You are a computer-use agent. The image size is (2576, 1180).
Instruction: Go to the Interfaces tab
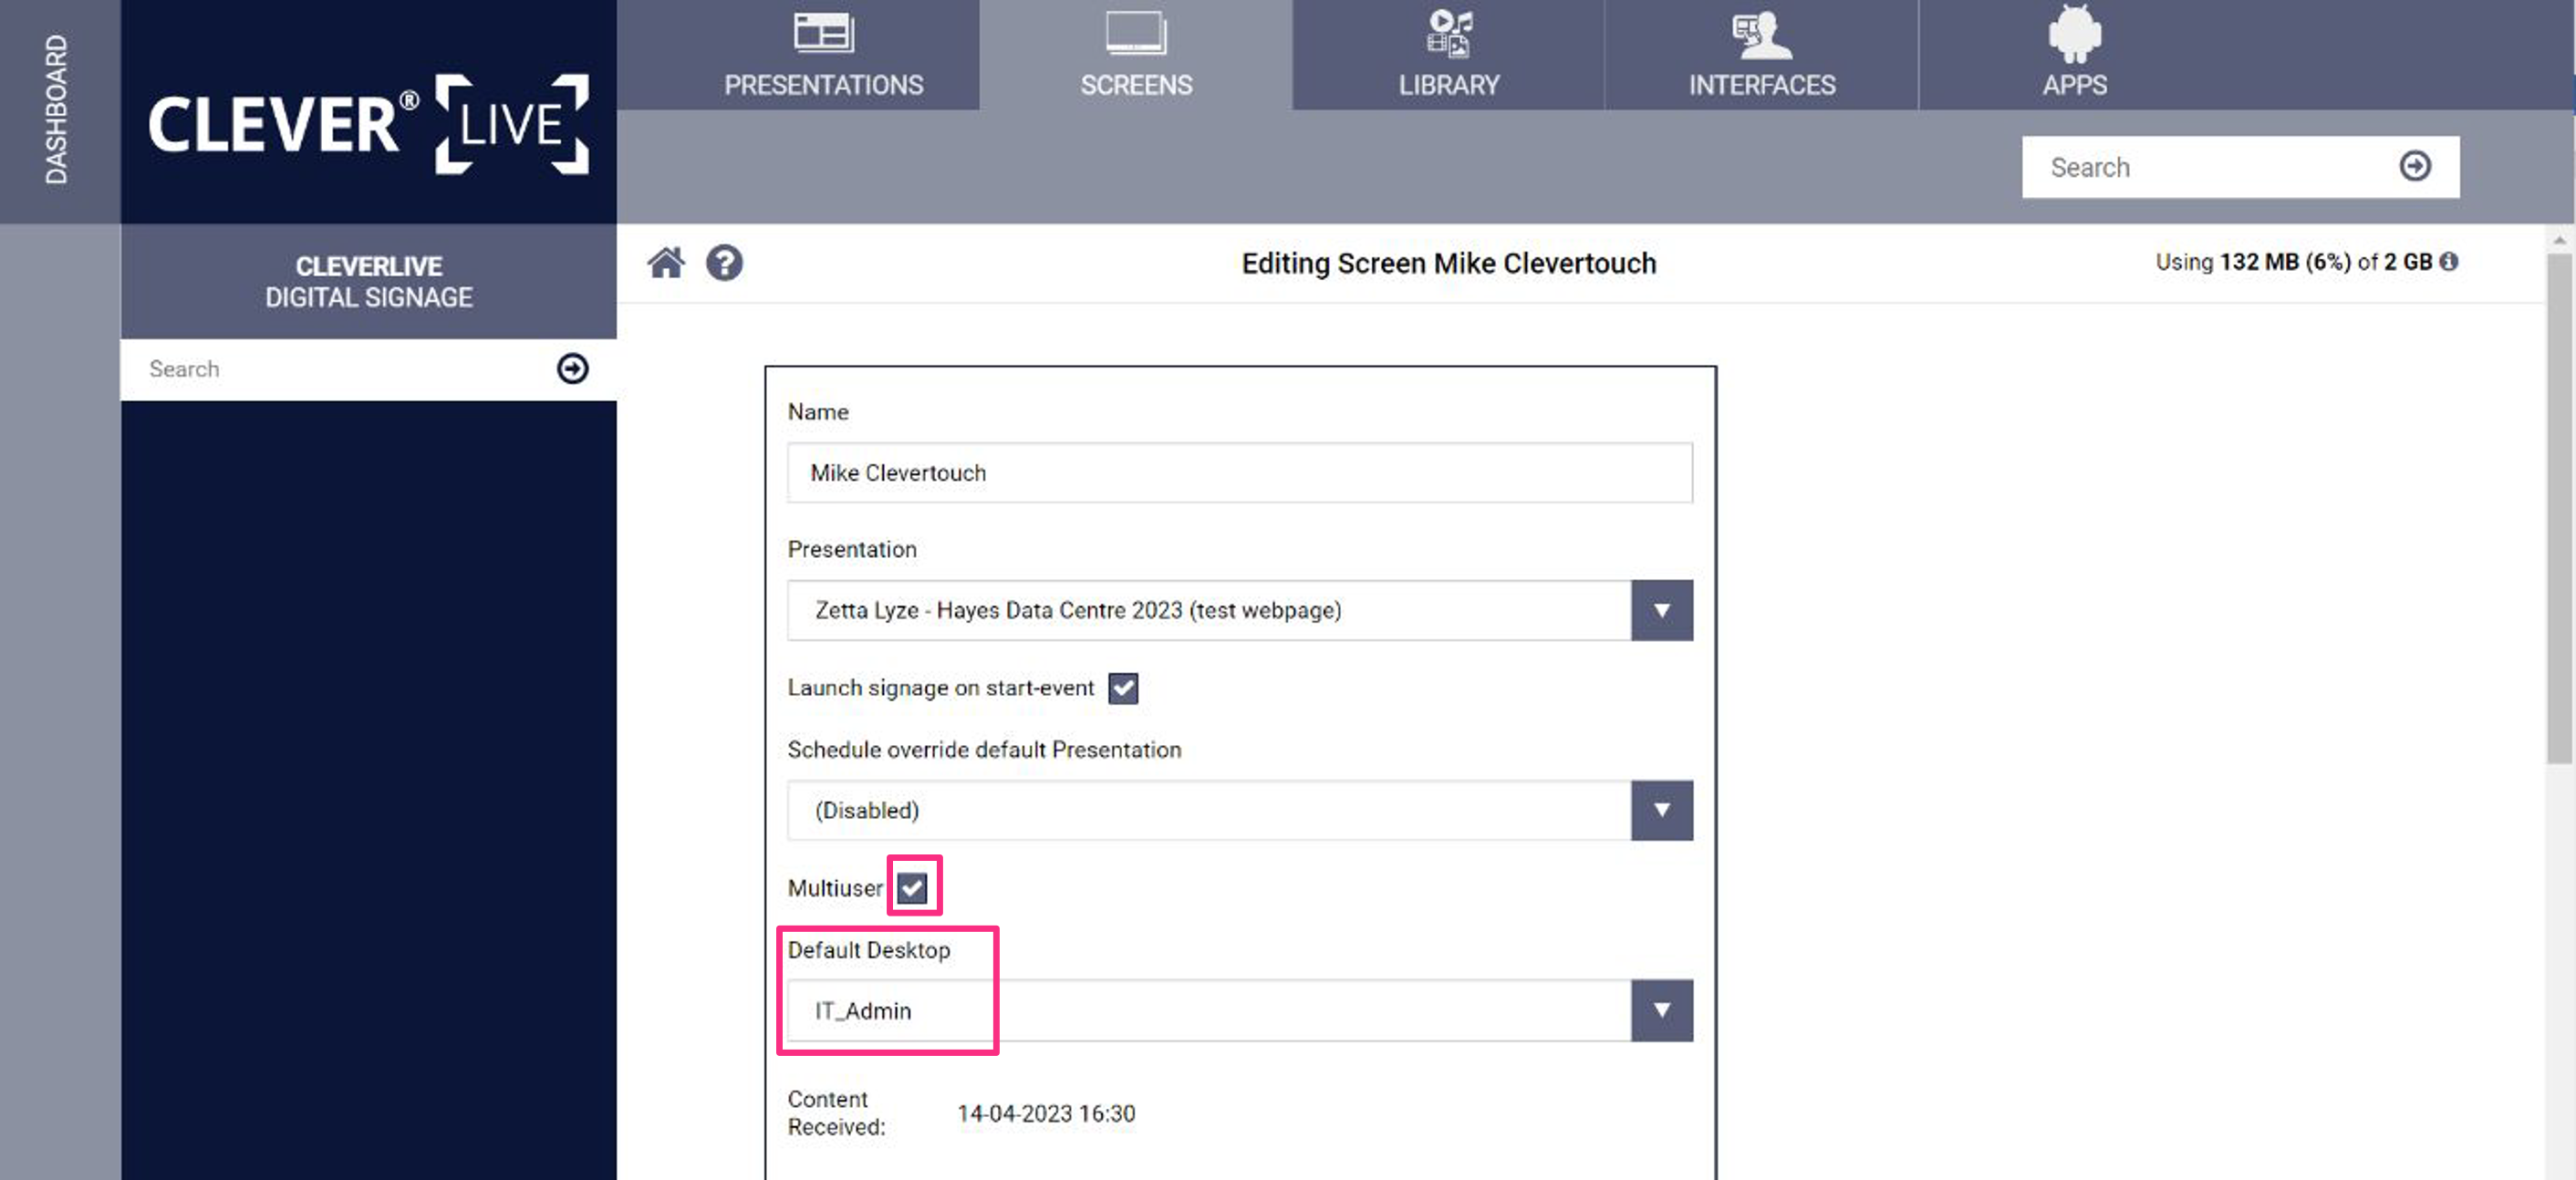pyautogui.click(x=1762, y=55)
